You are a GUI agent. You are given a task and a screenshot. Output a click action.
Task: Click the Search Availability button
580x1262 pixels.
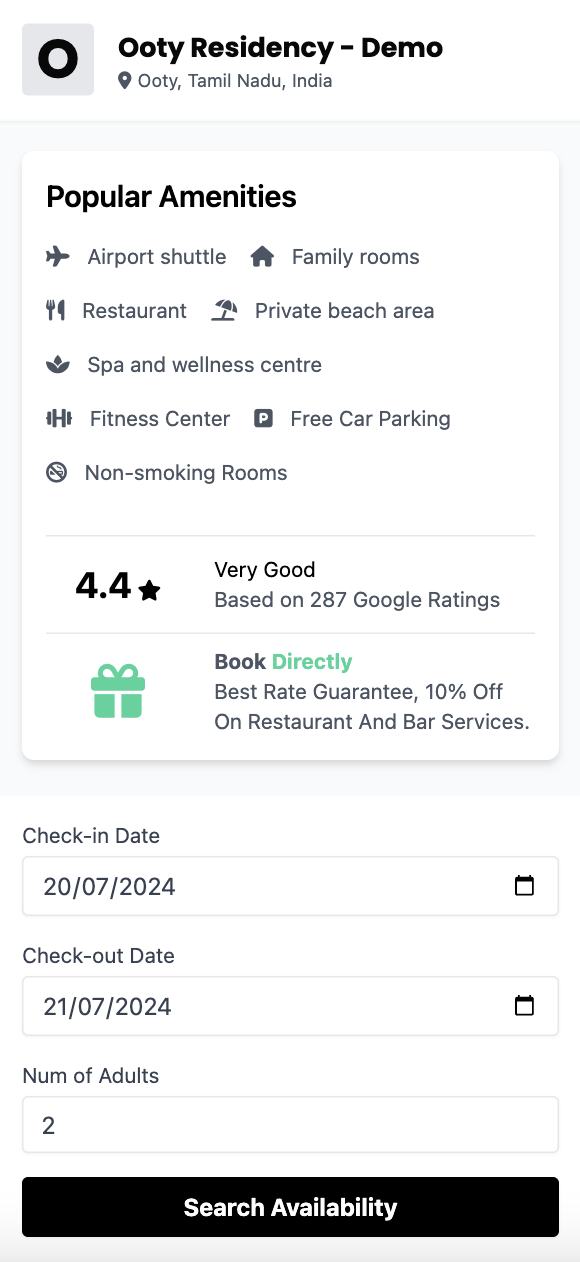pos(290,1207)
